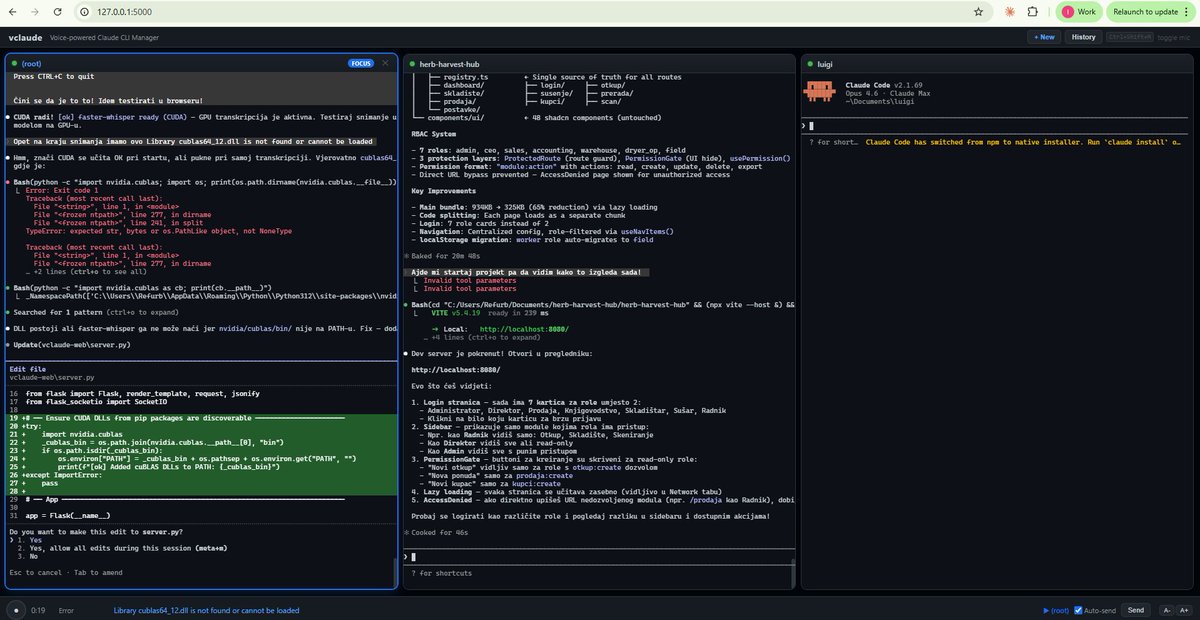Click the Error: Exit code 1 line
1200x620 pixels.
point(60,189)
